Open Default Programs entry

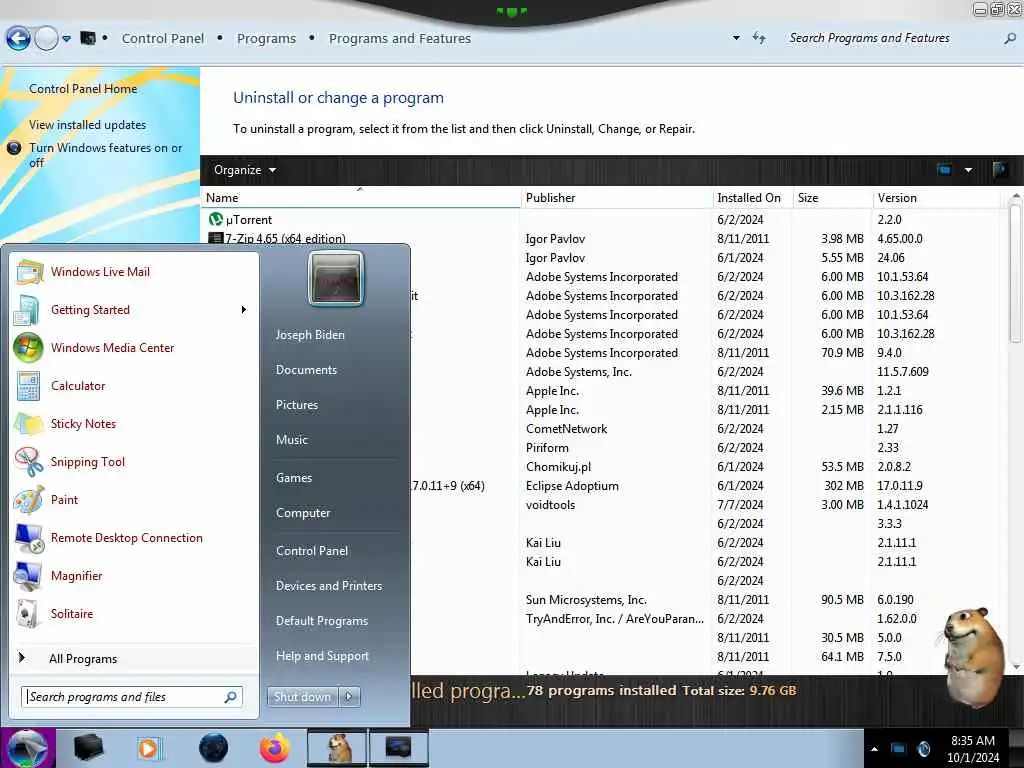pyautogui.click(x=321, y=621)
